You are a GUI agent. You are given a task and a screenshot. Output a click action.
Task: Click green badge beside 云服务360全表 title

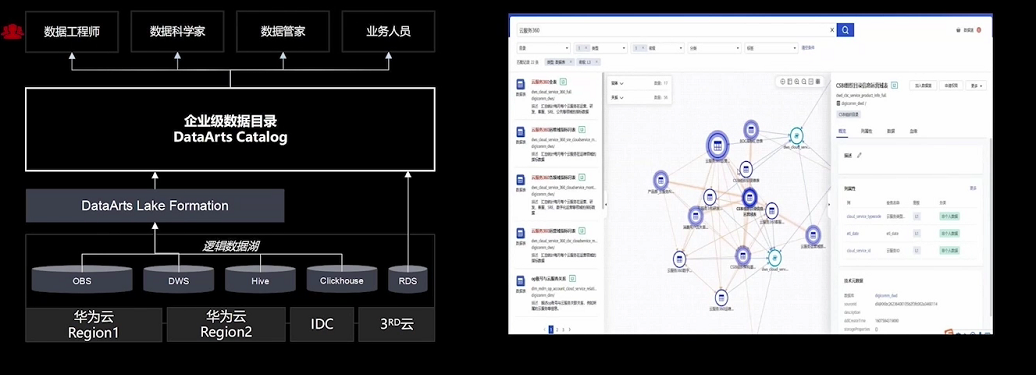564,81
